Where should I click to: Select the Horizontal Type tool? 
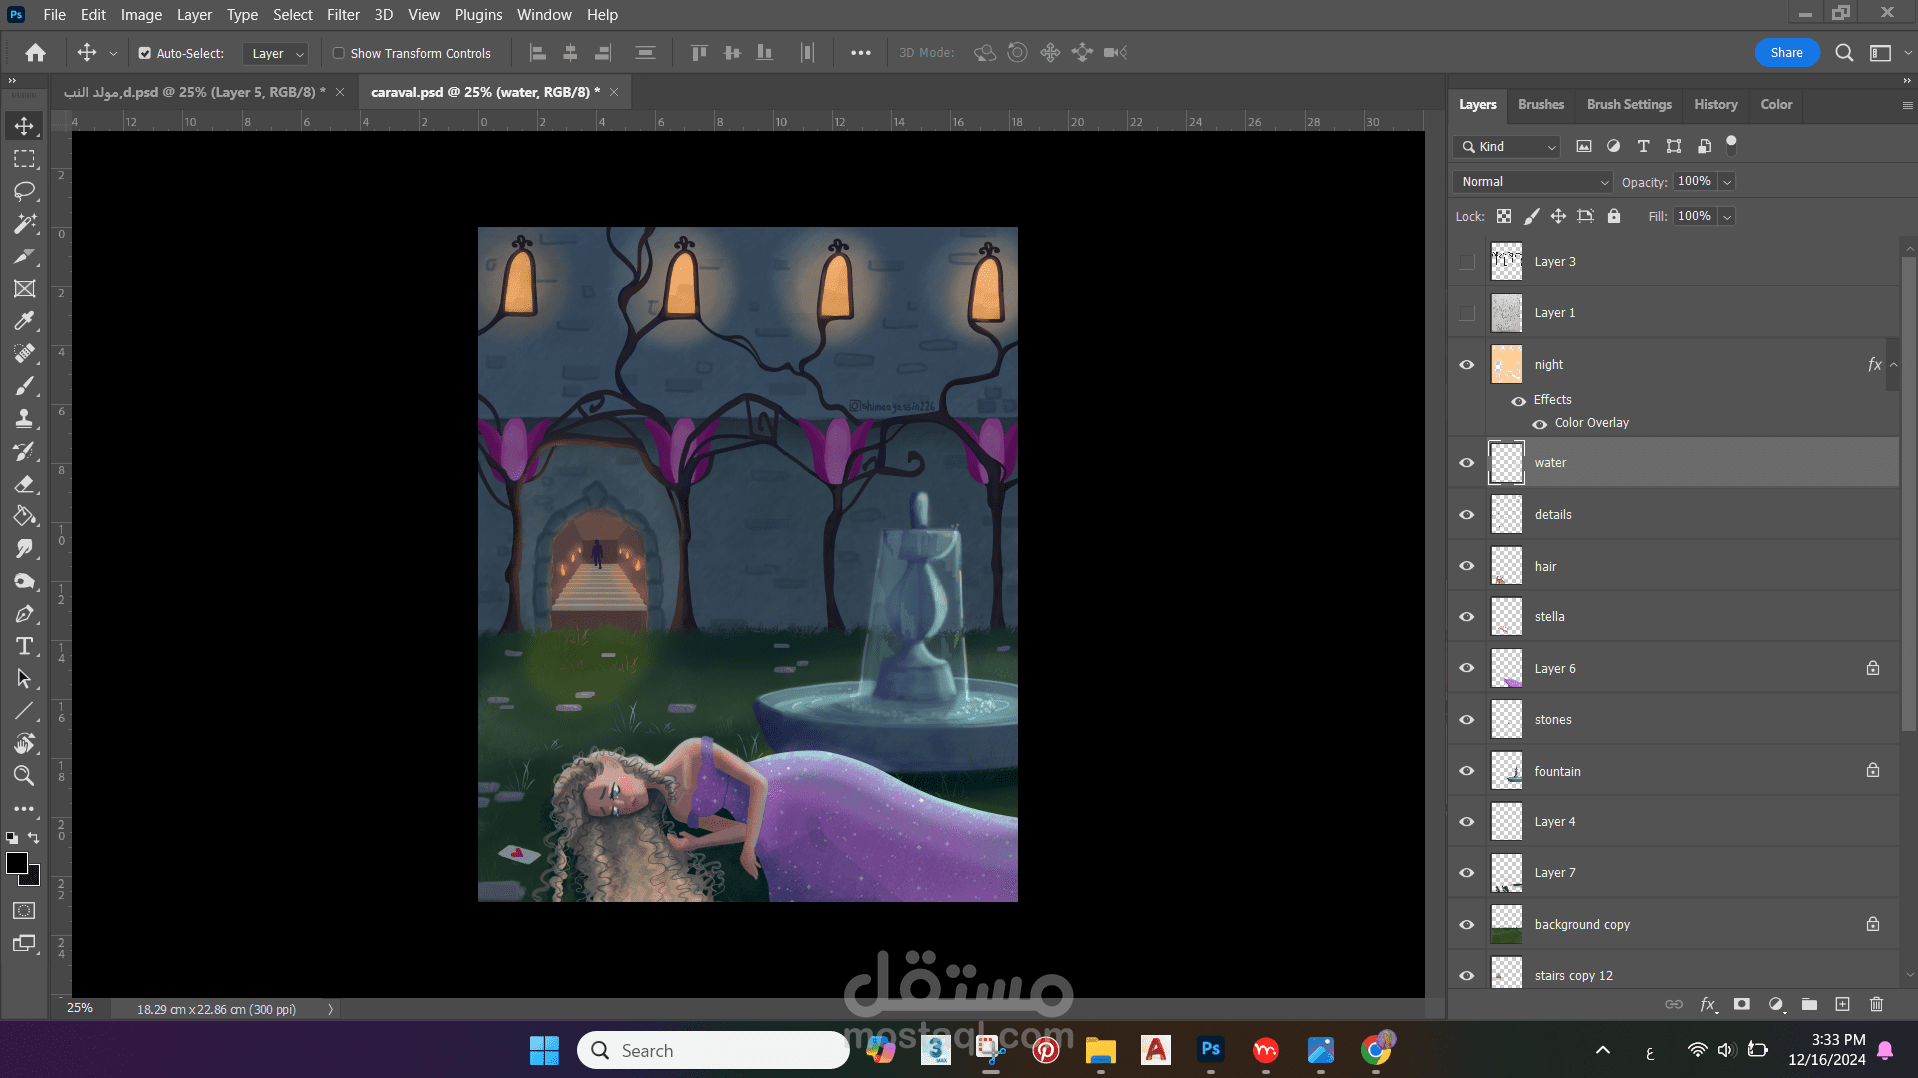tap(24, 646)
